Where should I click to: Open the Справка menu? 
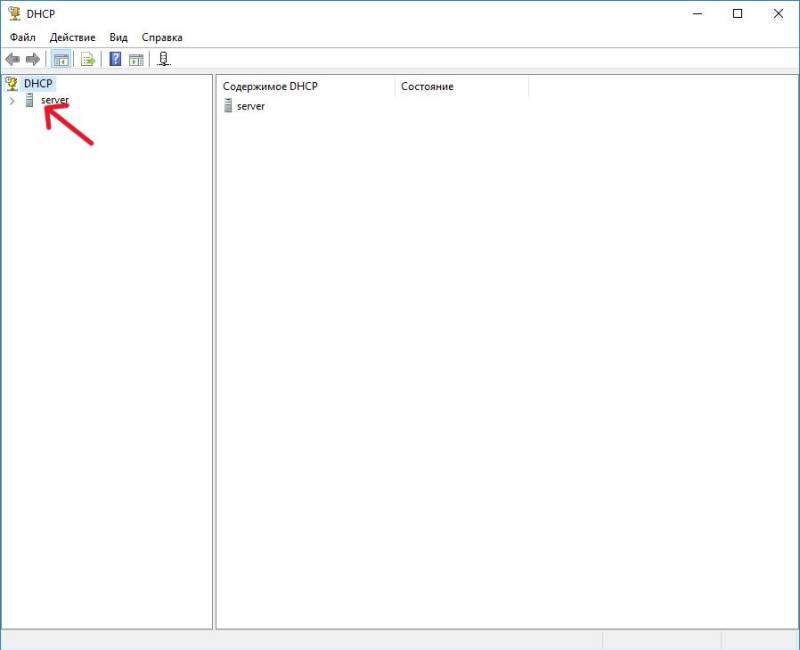pos(162,37)
